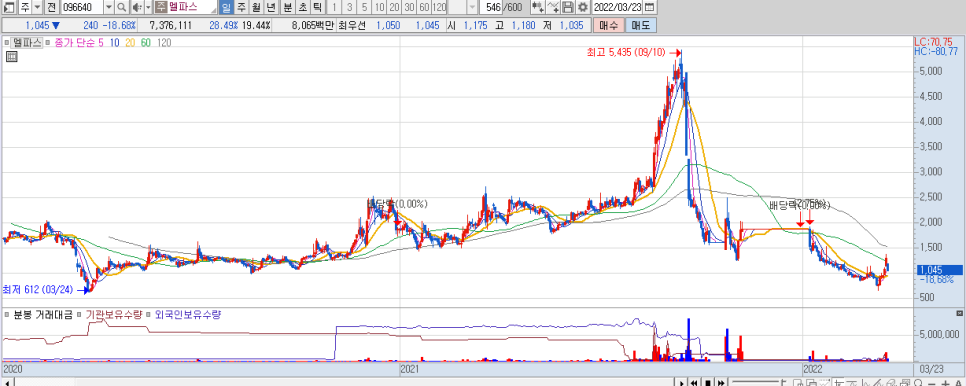The width and height of the screenshot is (966, 386).
Task: Click the 120-day moving average legend
Action: [164, 42]
